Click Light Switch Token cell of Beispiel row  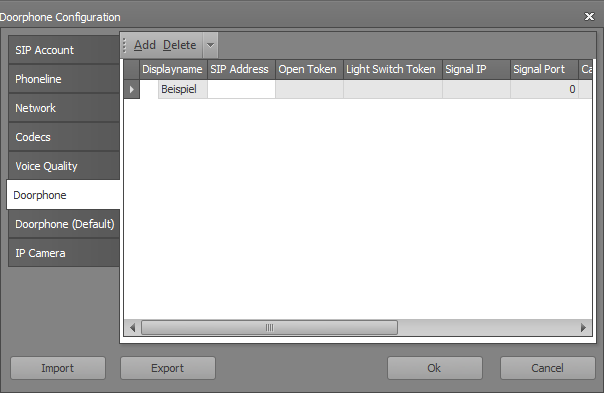(393, 89)
